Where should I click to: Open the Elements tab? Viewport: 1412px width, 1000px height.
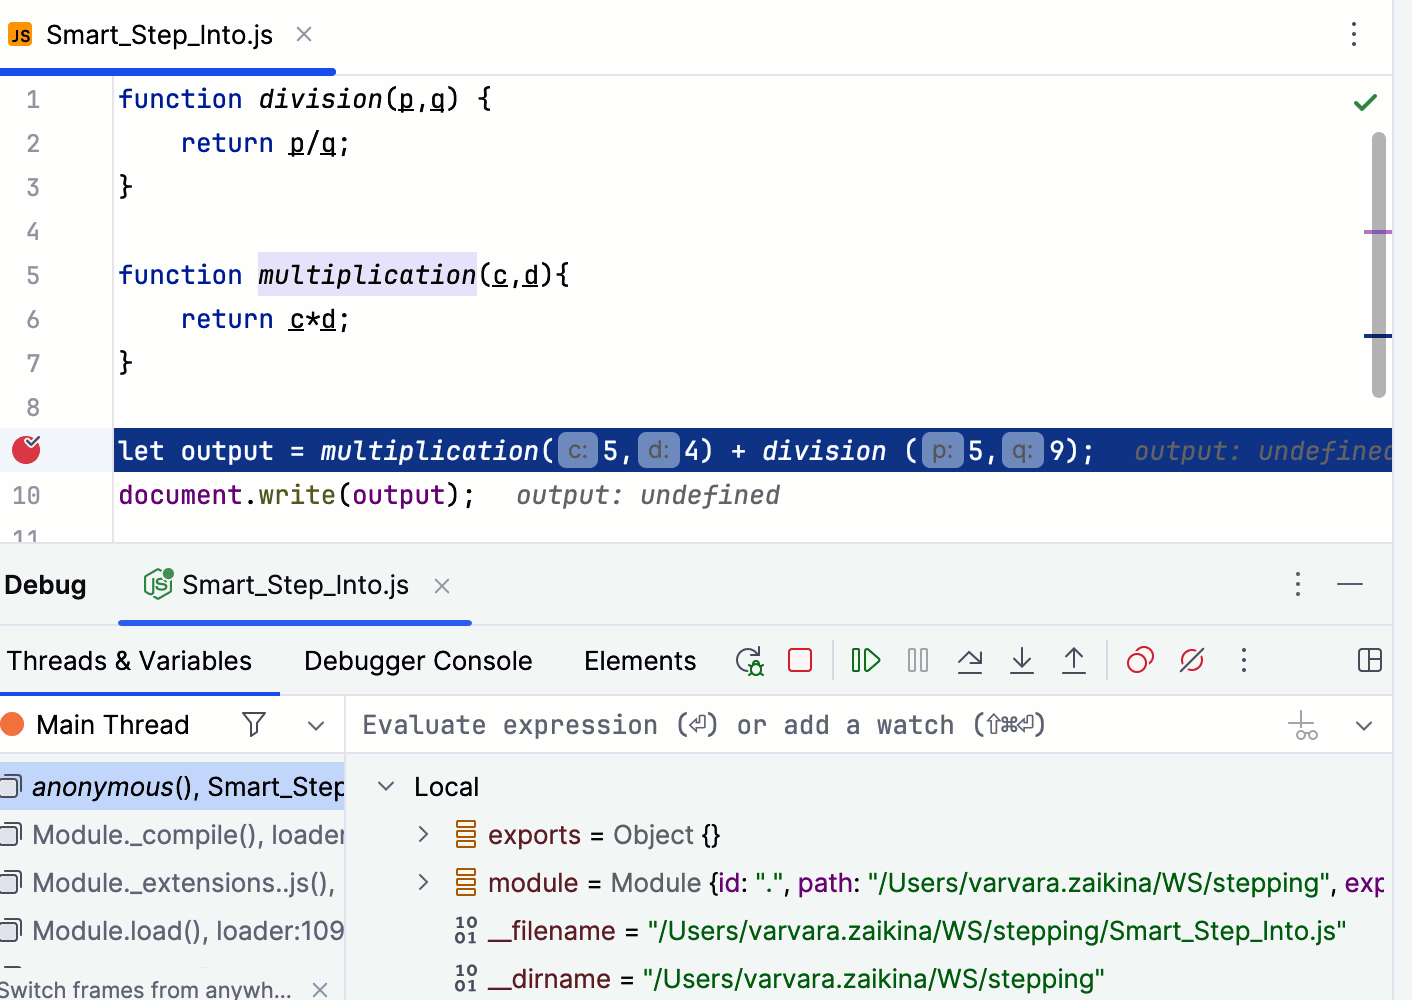coord(640,660)
